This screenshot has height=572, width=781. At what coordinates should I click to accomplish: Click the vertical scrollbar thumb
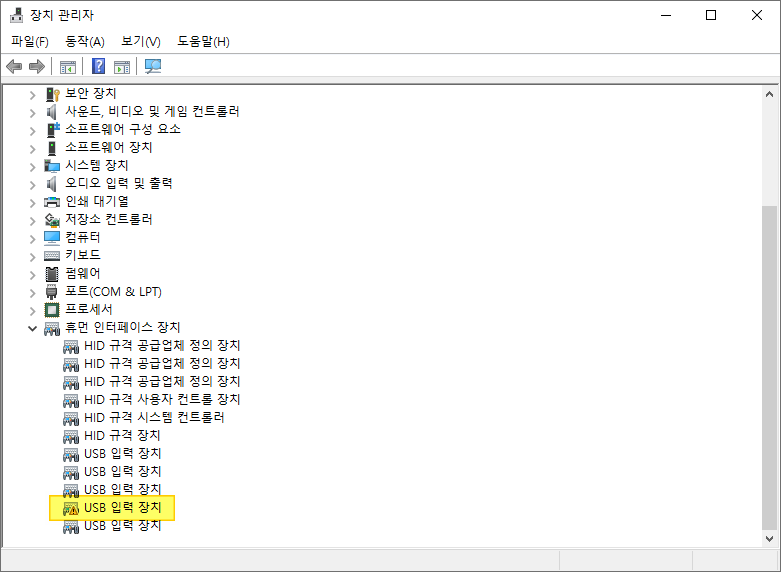click(769, 368)
